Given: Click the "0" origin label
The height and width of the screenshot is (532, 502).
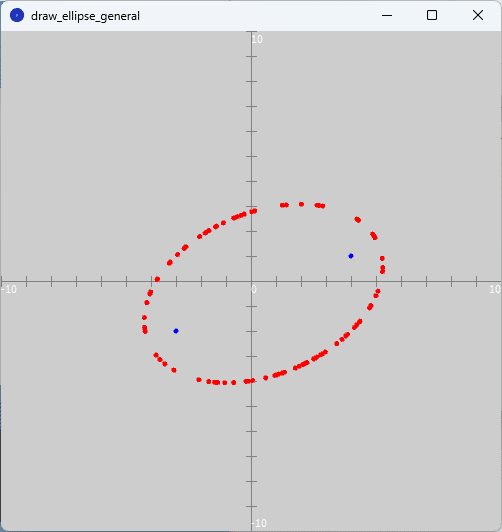Looking at the screenshot, I should (x=254, y=289).
